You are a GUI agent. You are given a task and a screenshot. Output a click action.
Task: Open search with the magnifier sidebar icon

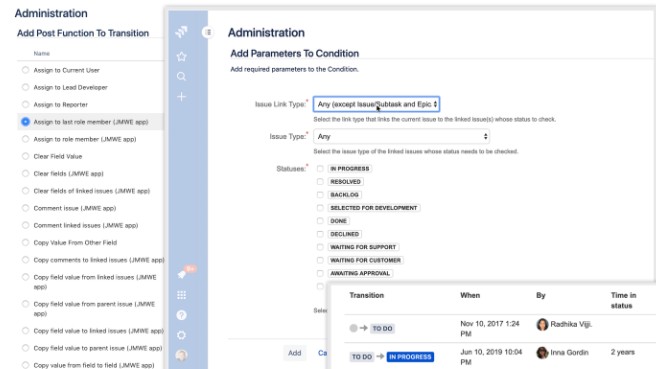click(181, 77)
